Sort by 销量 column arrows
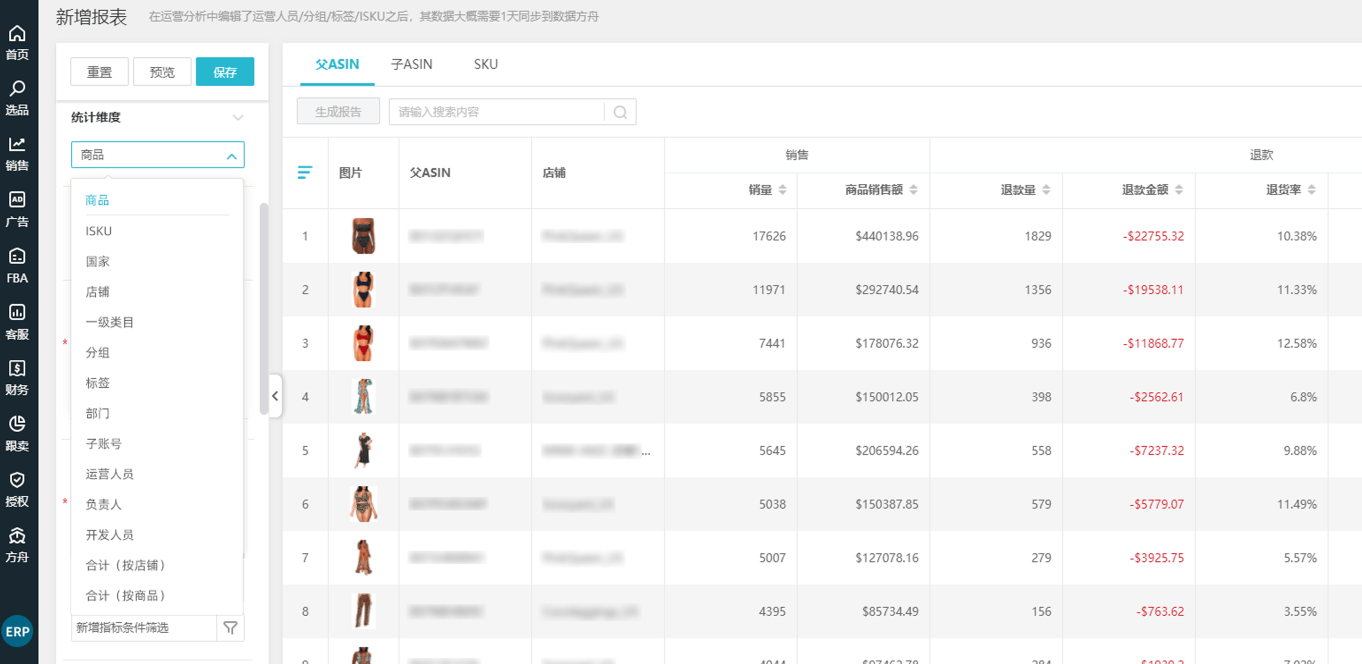 coord(782,190)
